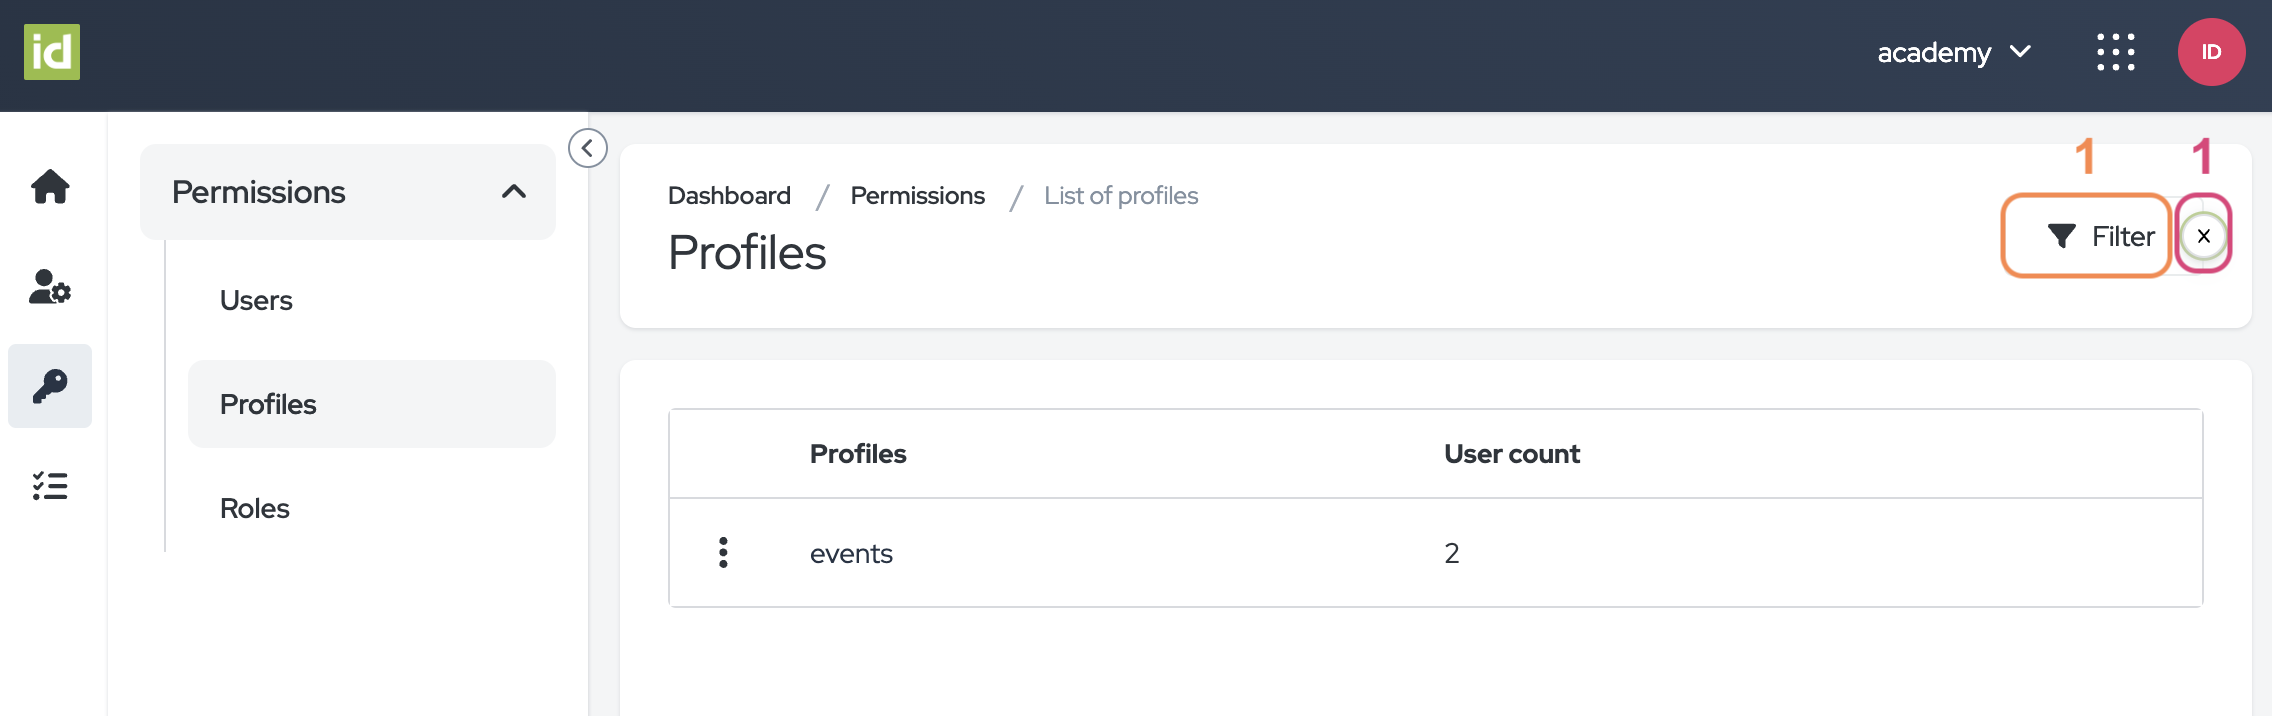The image size is (2272, 716).
Task: Click the Permissions breadcrumb link
Action: pyautogui.click(x=917, y=196)
